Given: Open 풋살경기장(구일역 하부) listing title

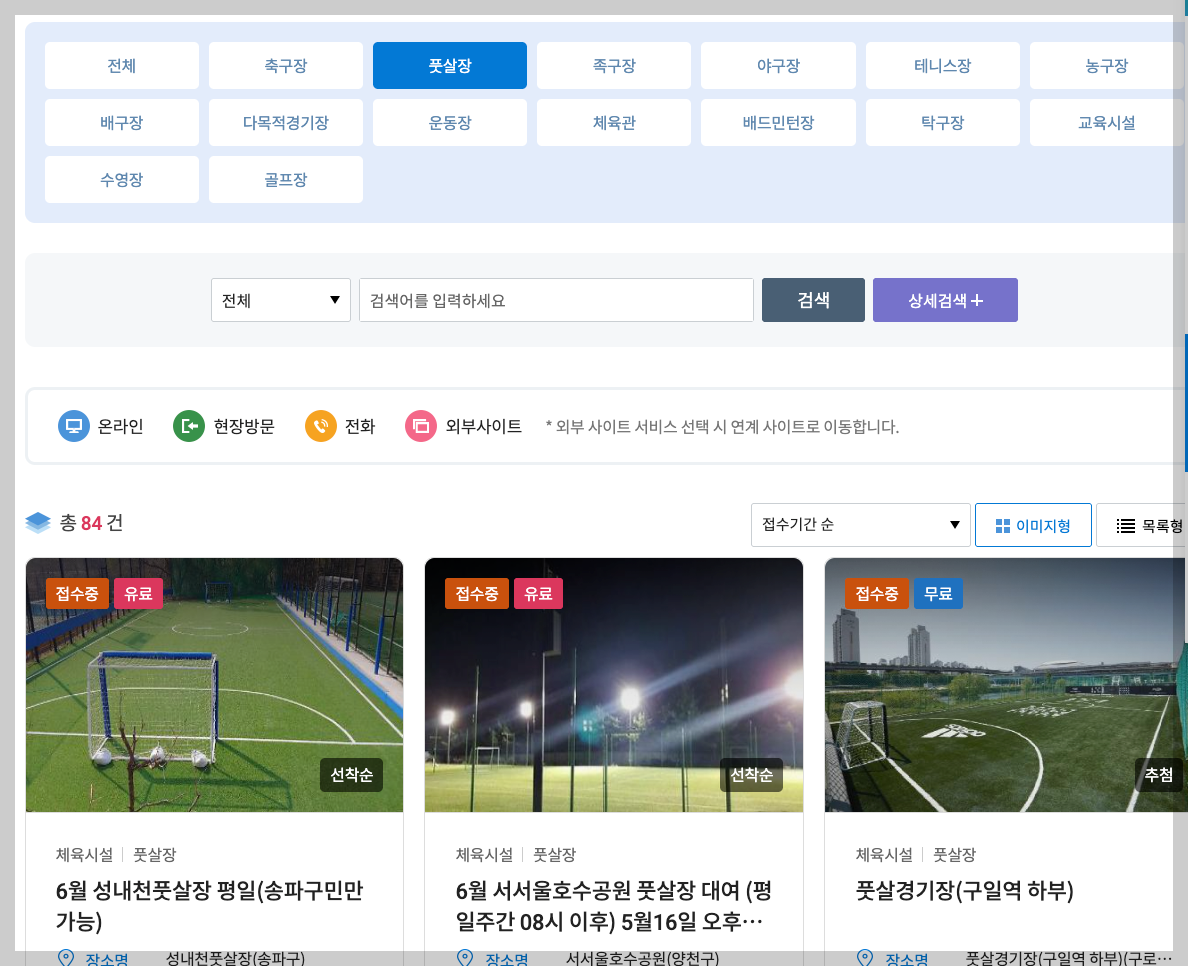Looking at the screenshot, I should click(964, 890).
